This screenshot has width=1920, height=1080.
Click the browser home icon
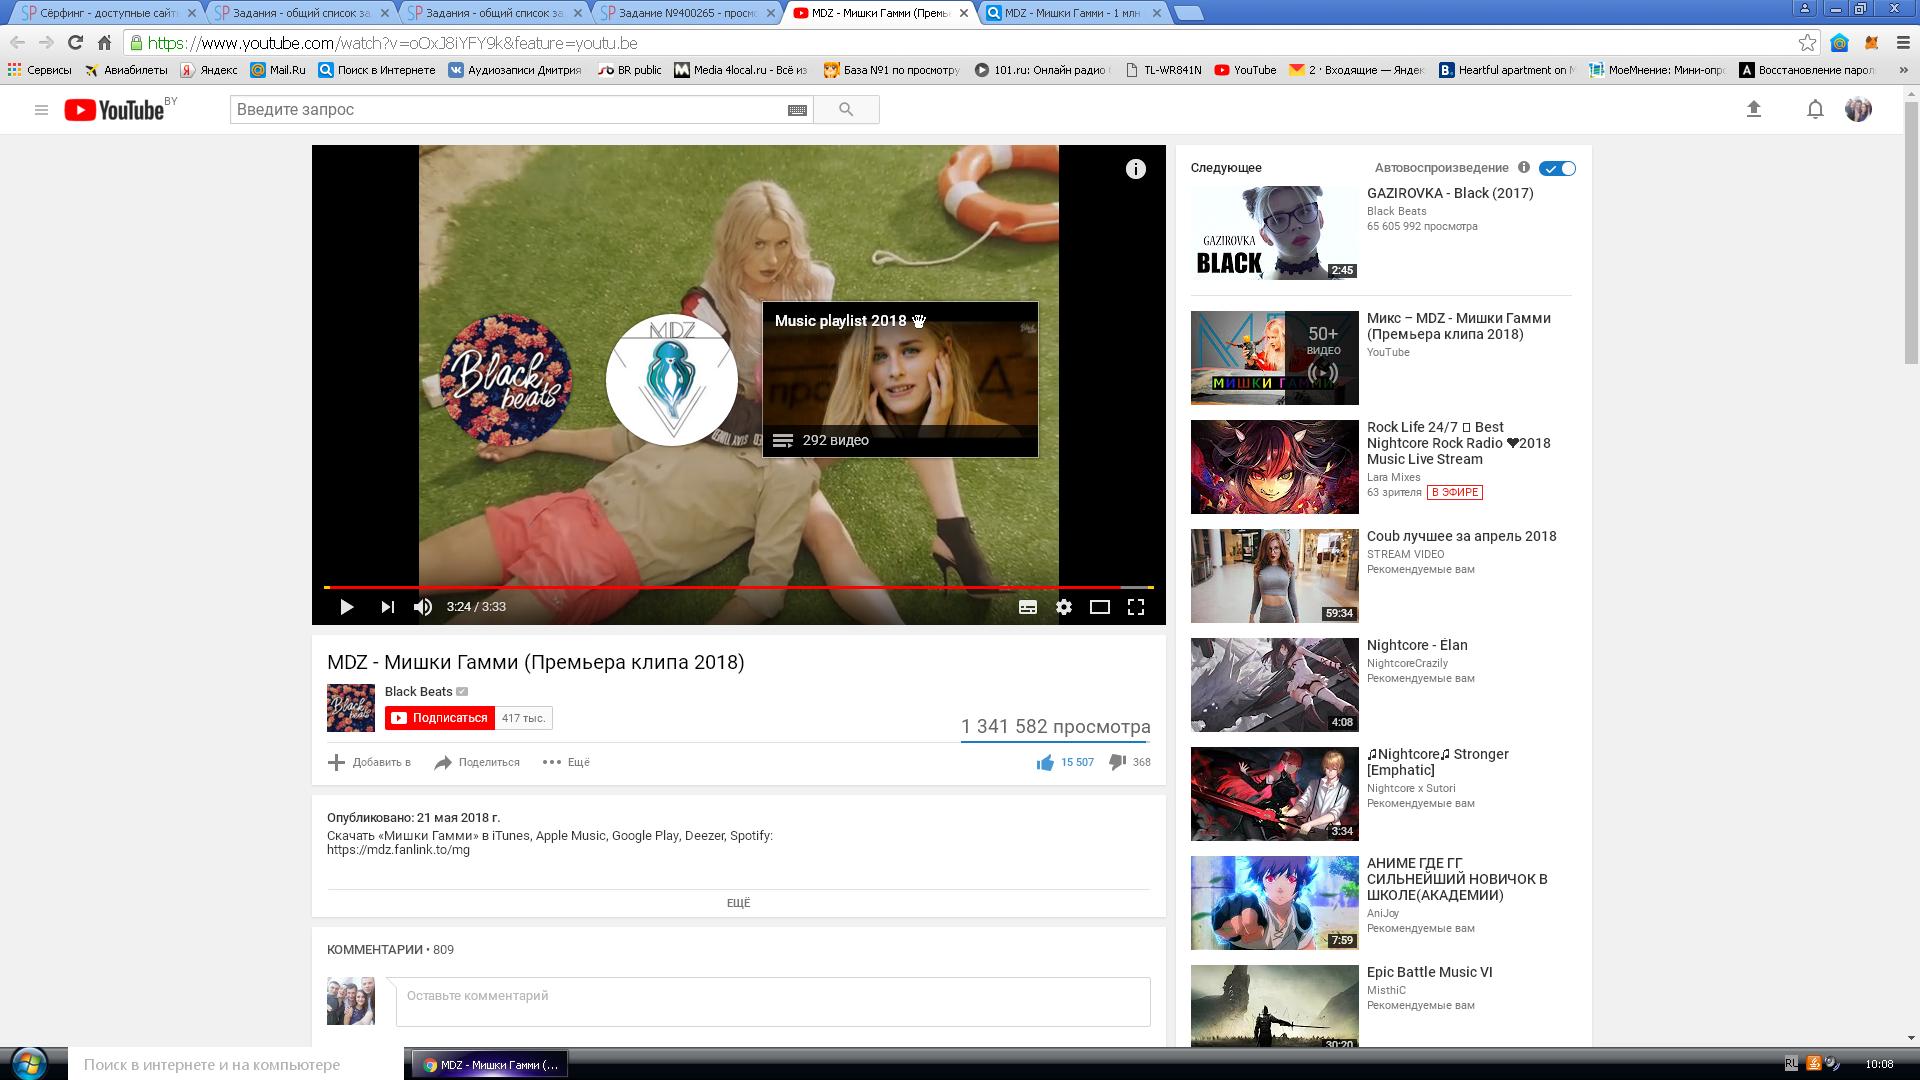point(104,43)
